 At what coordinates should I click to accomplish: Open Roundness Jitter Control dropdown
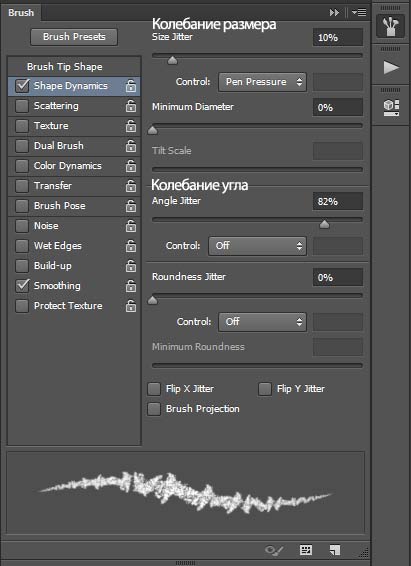point(262,322)
